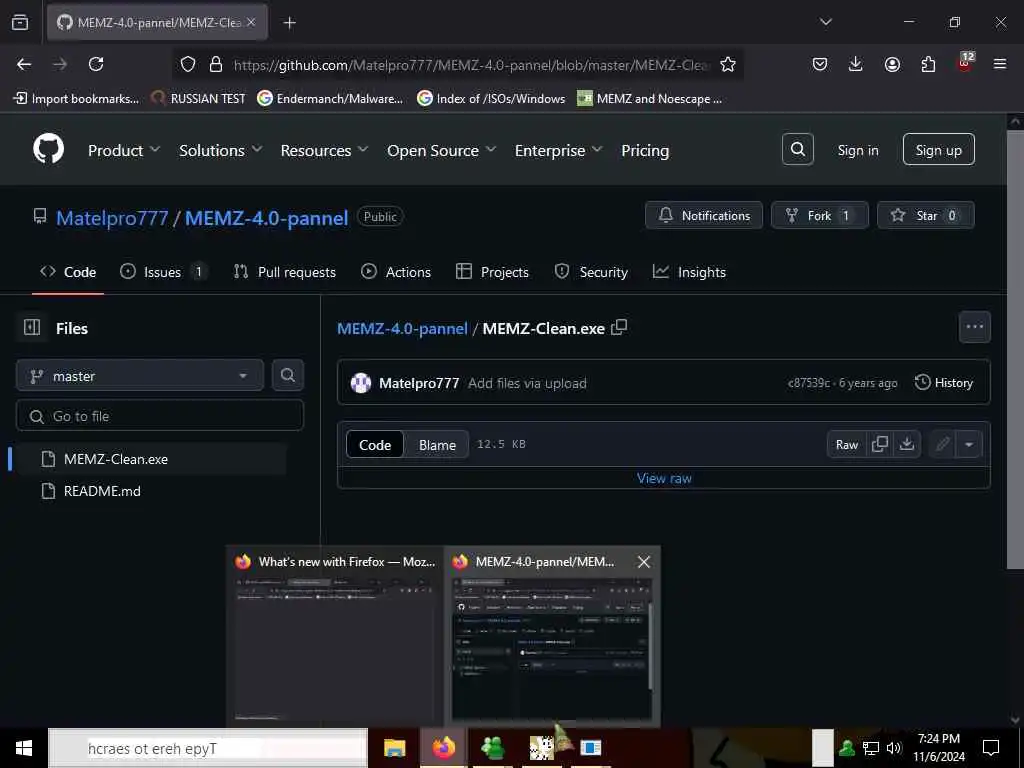Select README.md in the file tree
Viewport: 1024px width, 768px height.
[x=102, y=491]
